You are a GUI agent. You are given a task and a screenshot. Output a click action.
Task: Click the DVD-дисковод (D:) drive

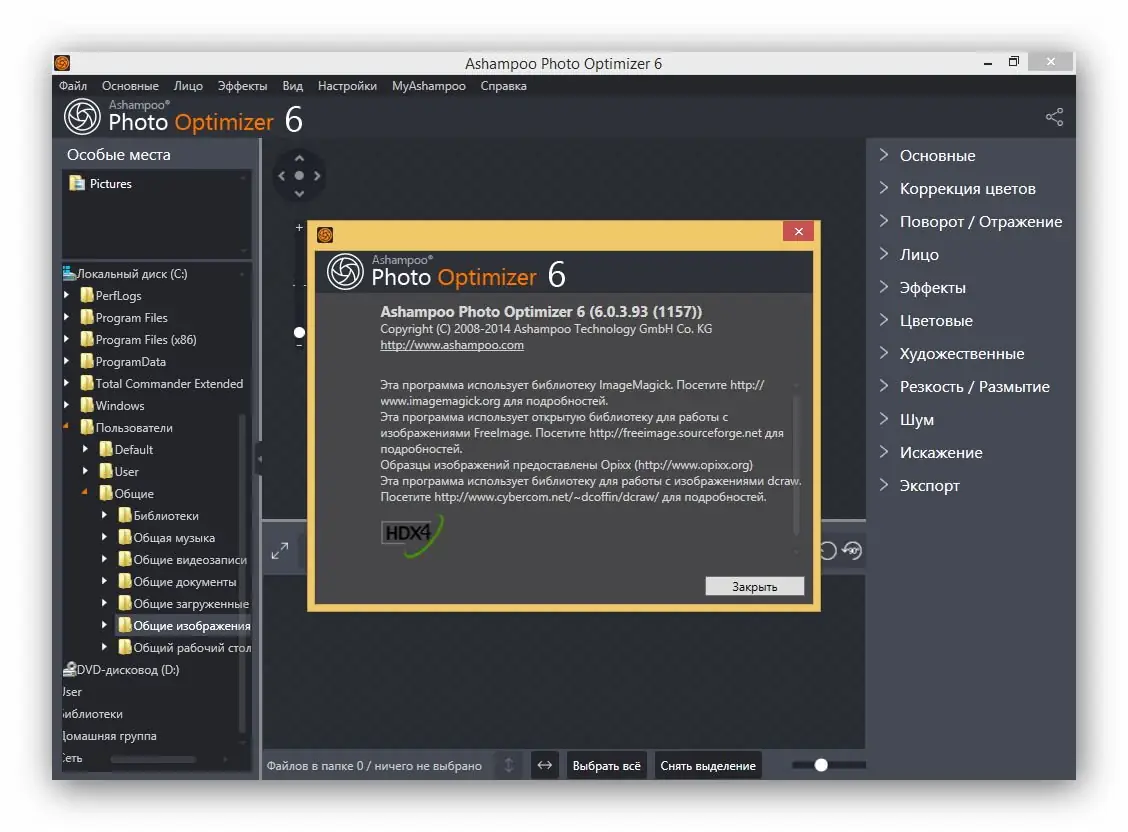click(121, 669)
